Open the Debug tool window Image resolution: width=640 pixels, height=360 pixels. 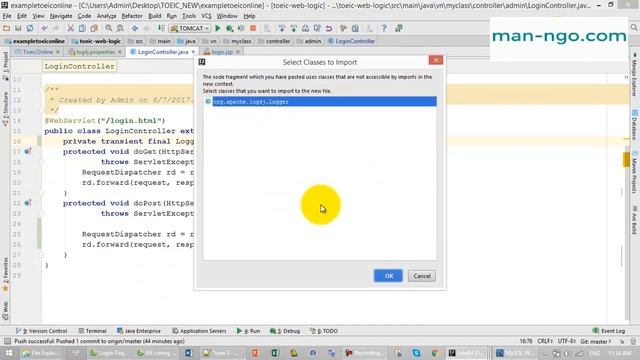[x=285, y=331]
